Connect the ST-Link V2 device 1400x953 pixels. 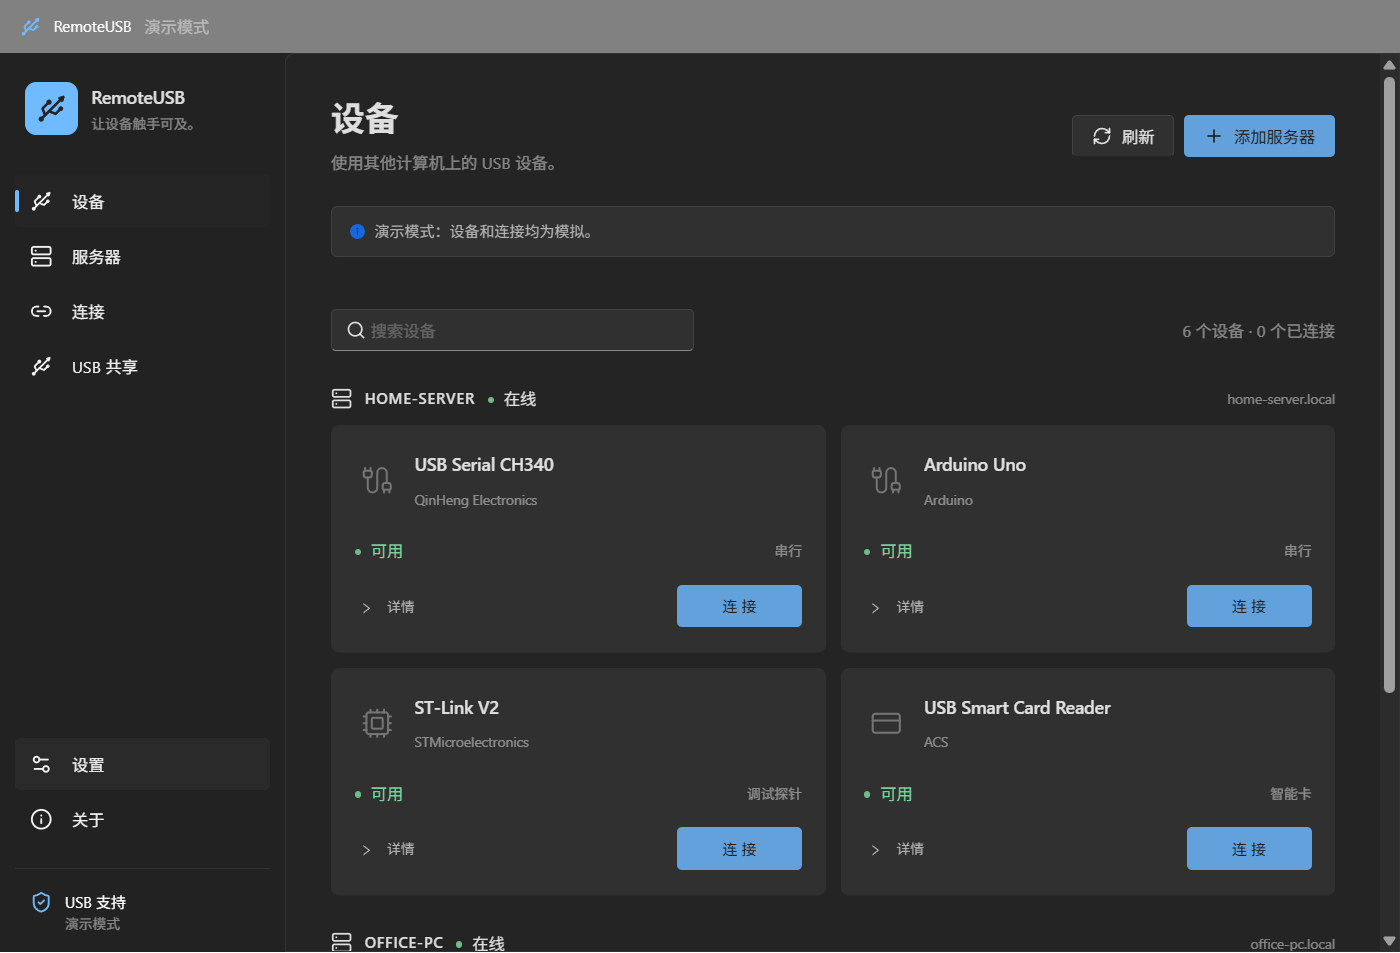point(739,848)
